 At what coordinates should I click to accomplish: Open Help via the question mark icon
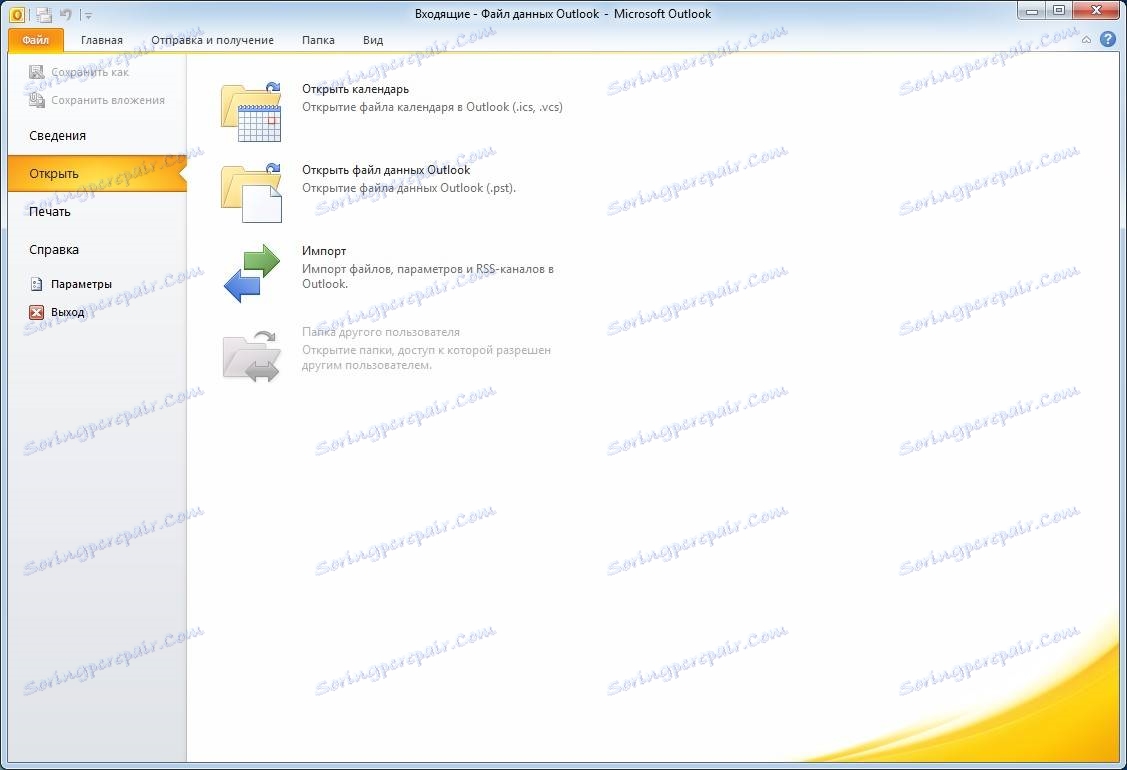click(1107, 39)
